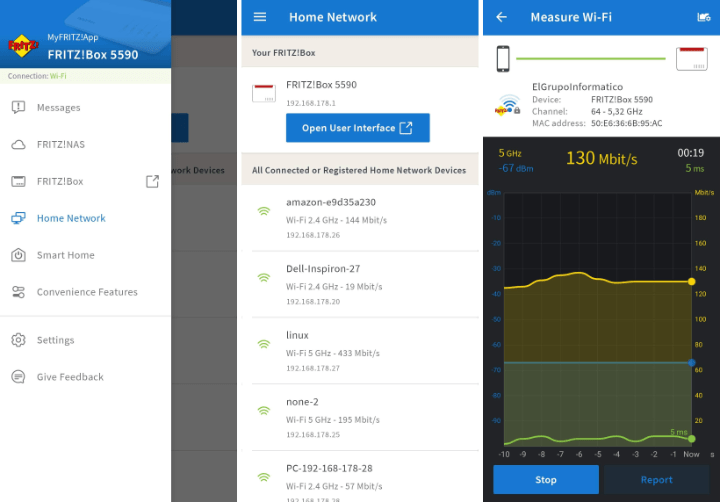Click the FRITZ! logo in the header

[x=23, y=45]
